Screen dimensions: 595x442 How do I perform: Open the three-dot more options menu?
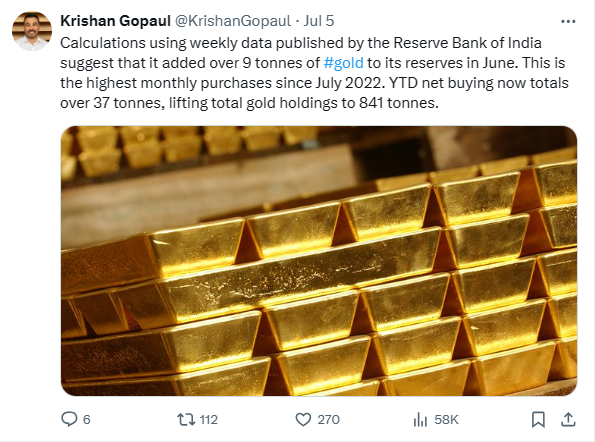tap(568, 22)
